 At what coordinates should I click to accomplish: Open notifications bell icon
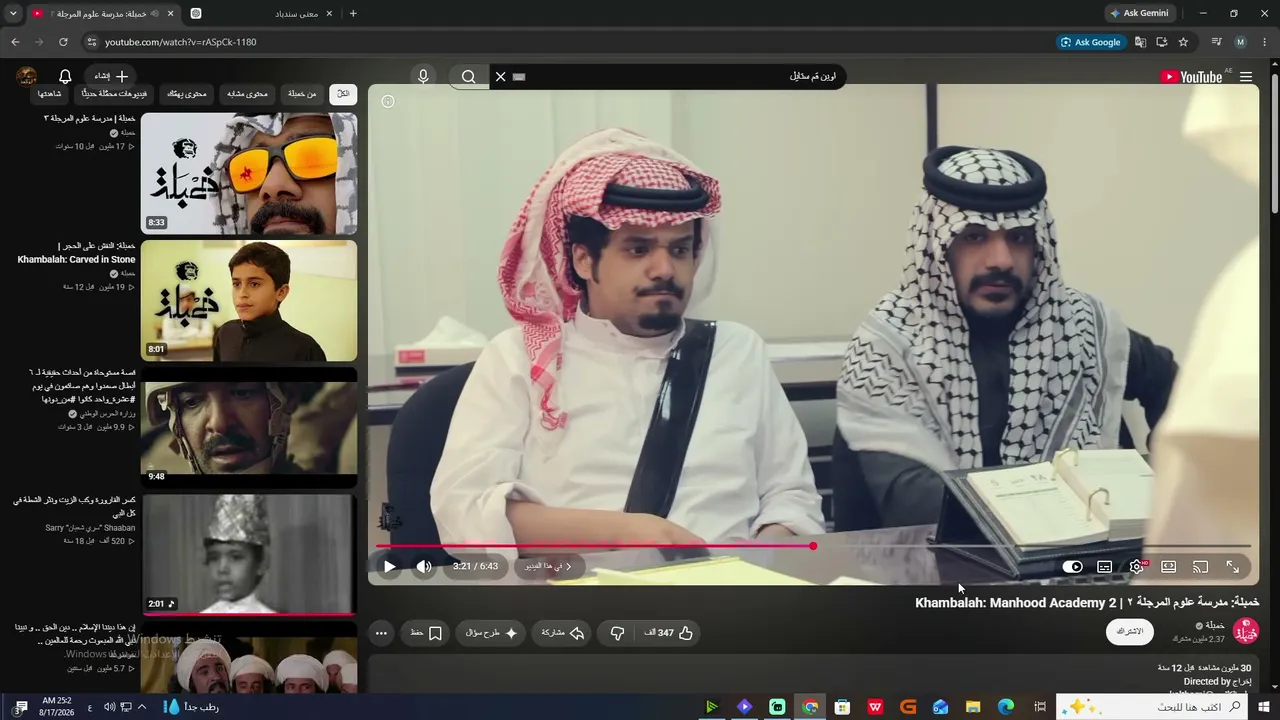[65, 77]
